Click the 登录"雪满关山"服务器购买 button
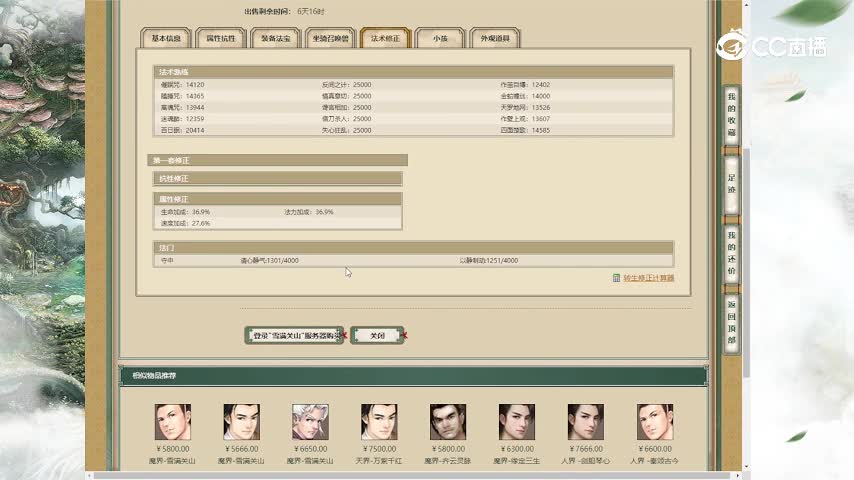 click(294, 336)
